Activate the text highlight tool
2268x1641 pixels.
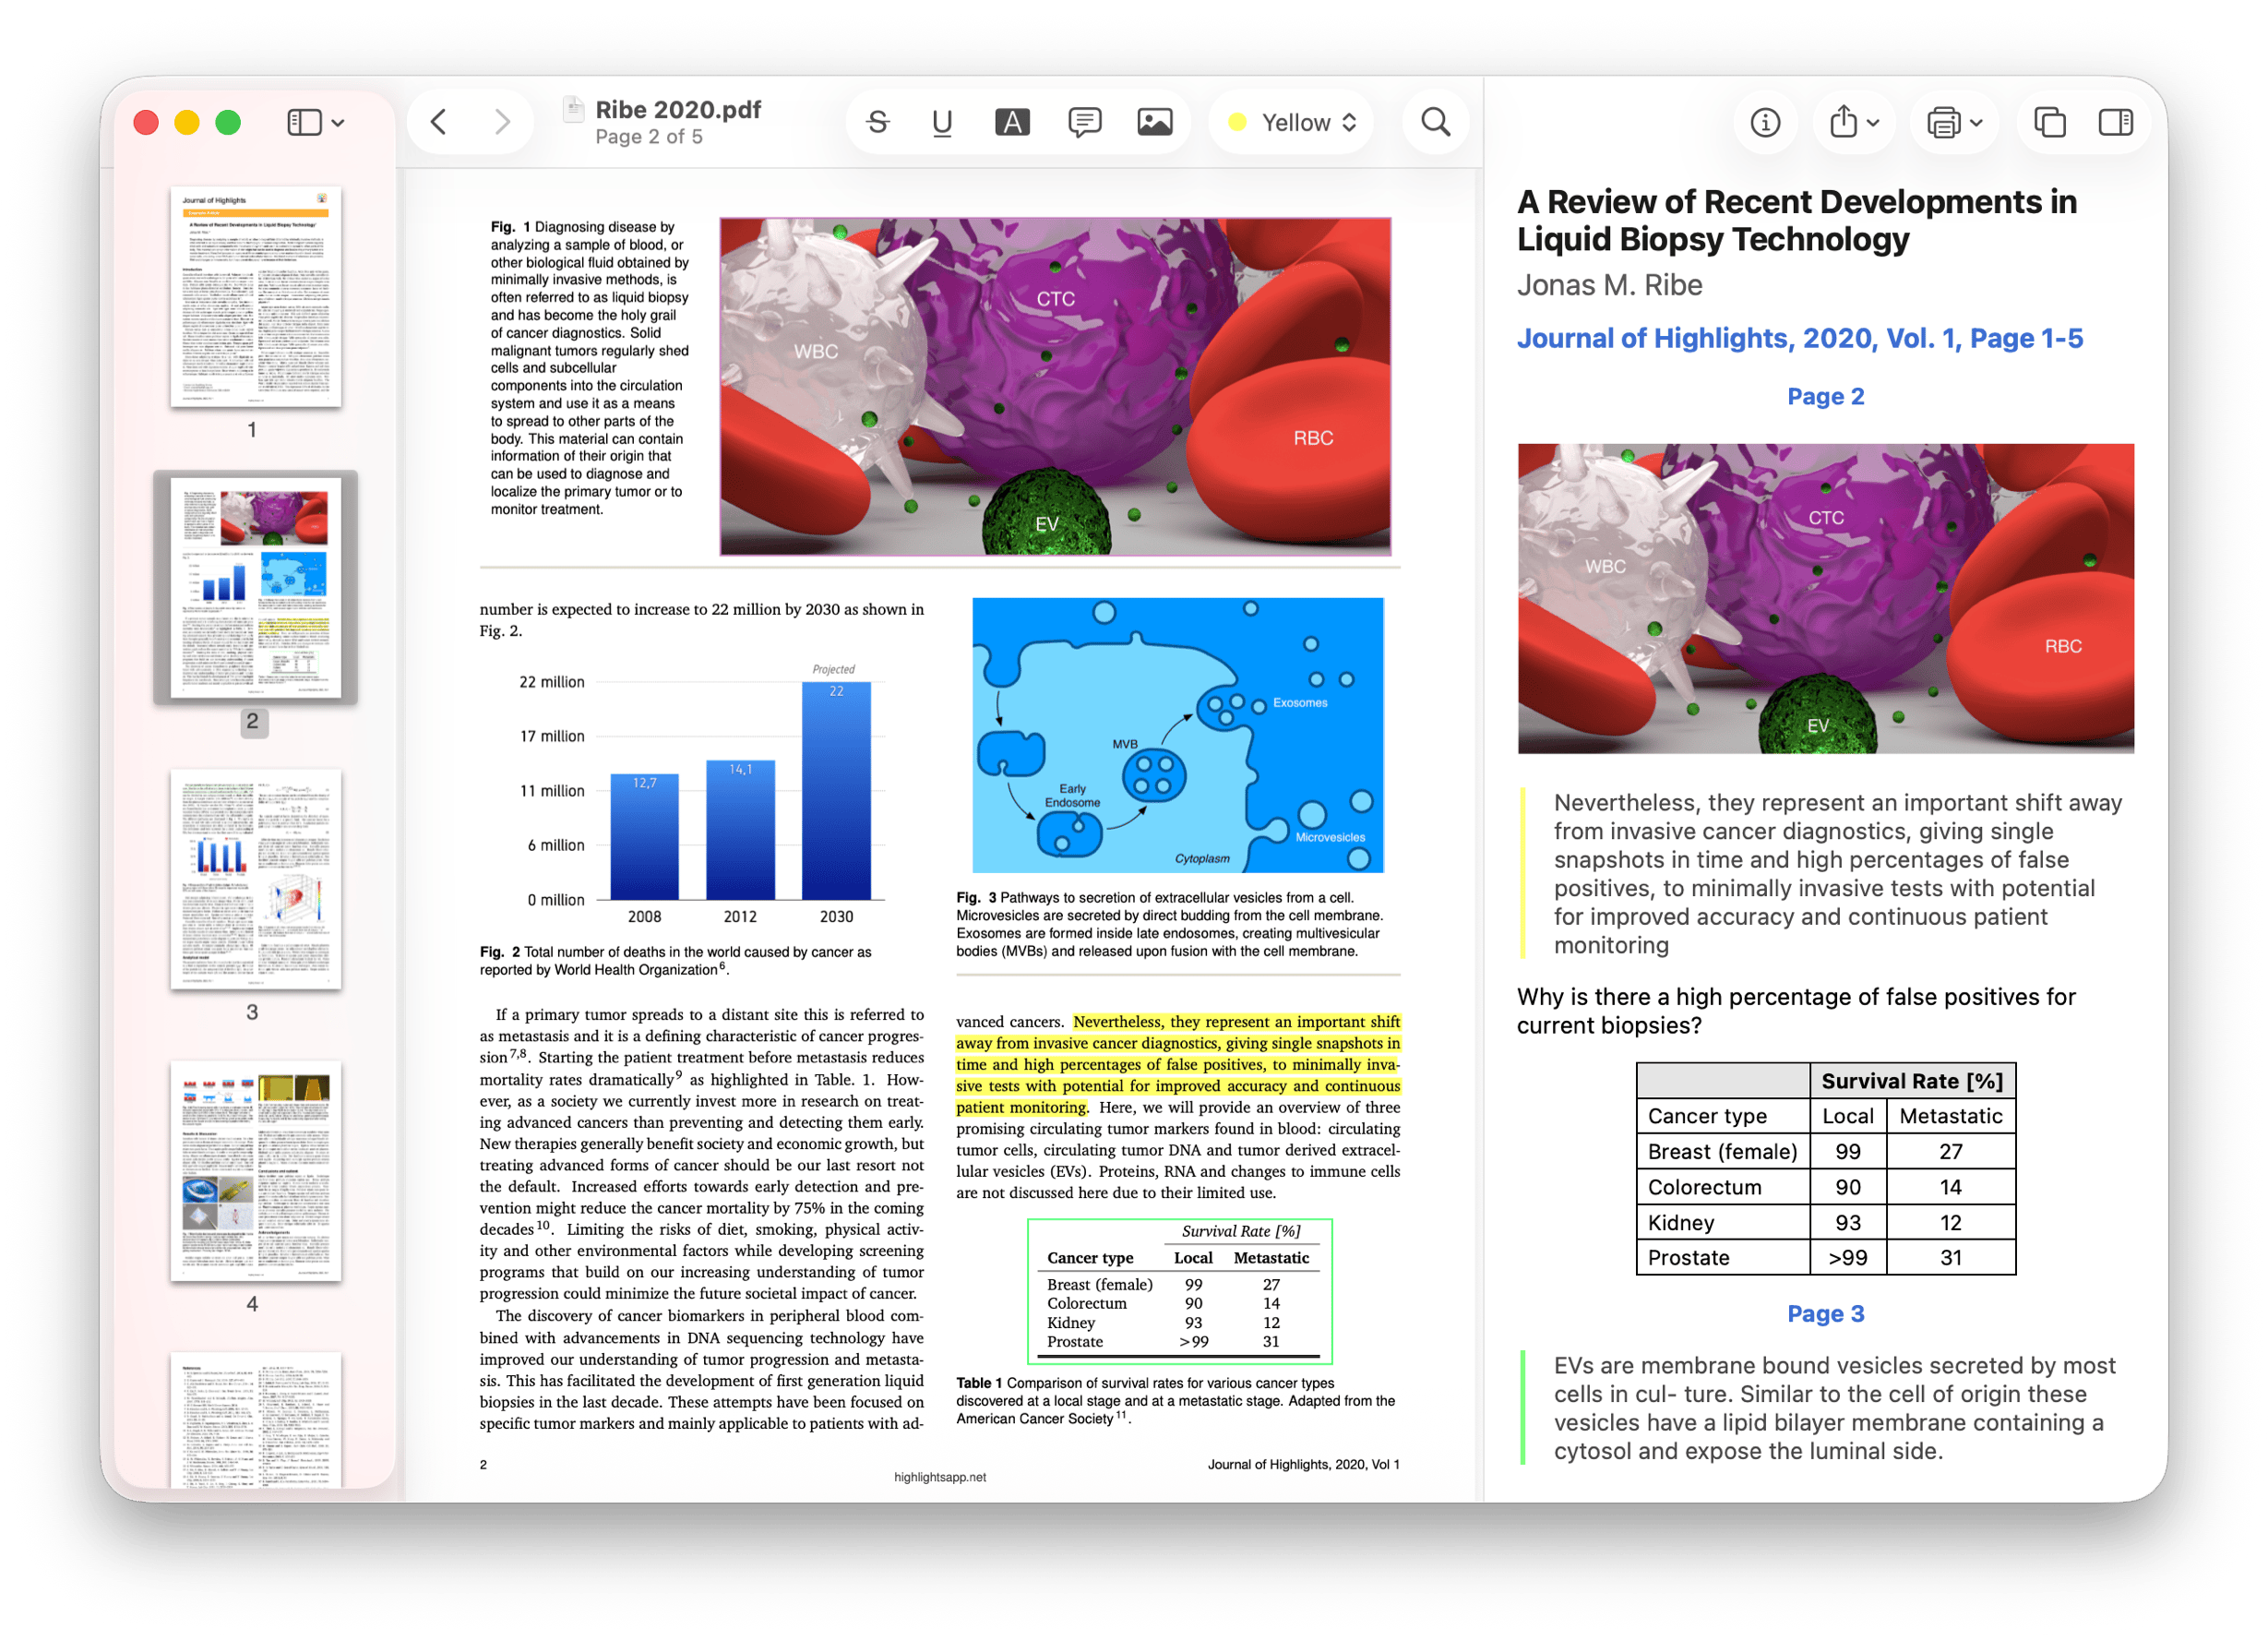click(1013, 121)
